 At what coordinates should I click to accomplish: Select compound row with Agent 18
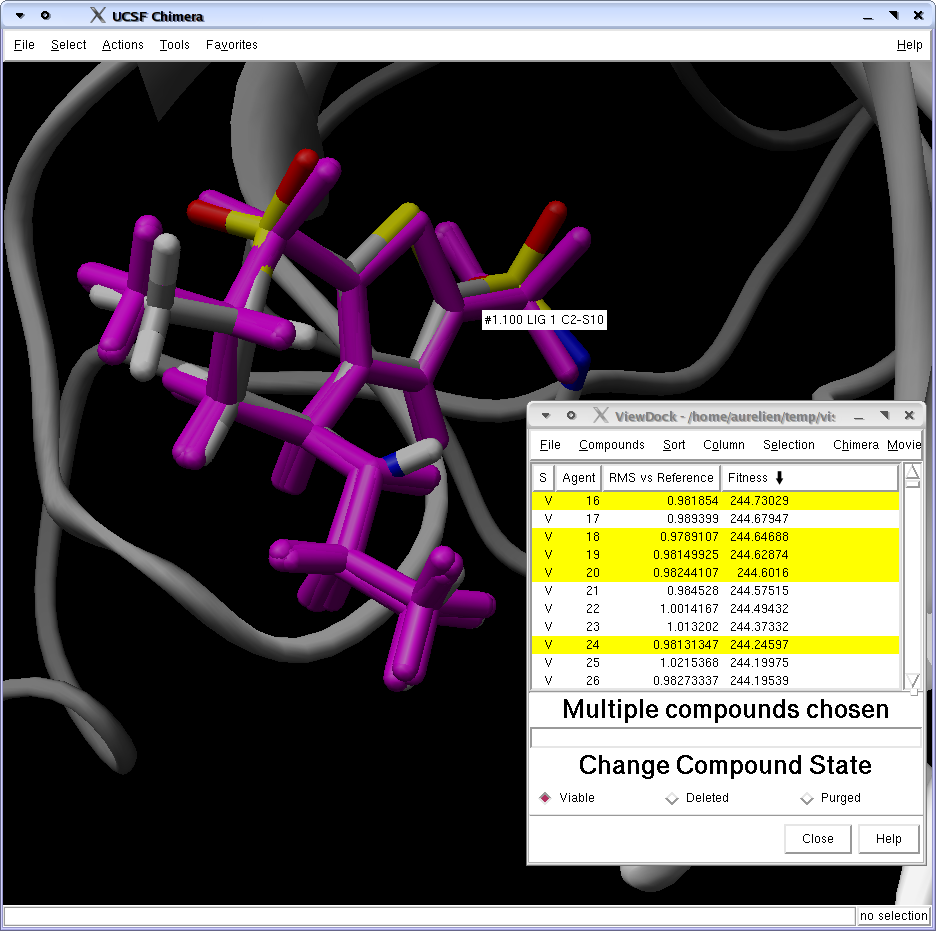click(x=715, y=537)
